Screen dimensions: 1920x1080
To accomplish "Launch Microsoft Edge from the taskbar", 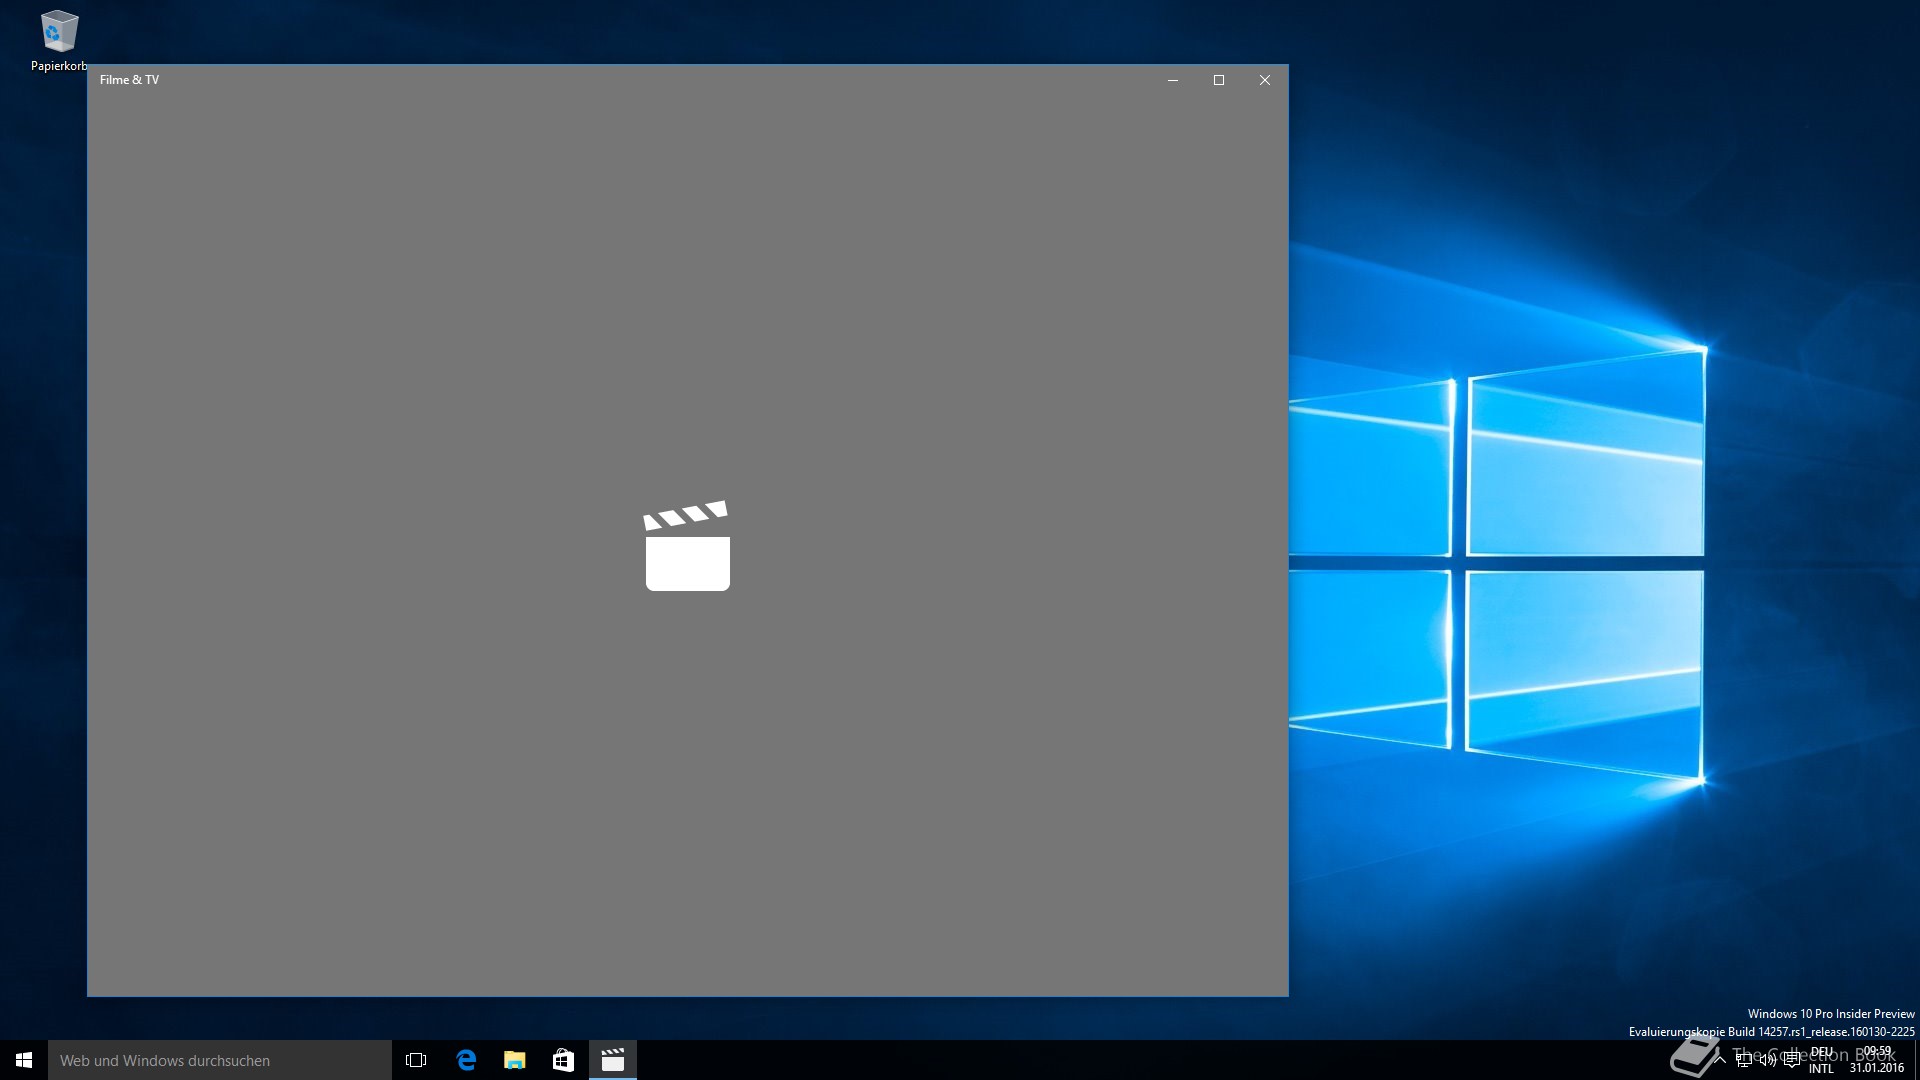I will coord(466,1060).
